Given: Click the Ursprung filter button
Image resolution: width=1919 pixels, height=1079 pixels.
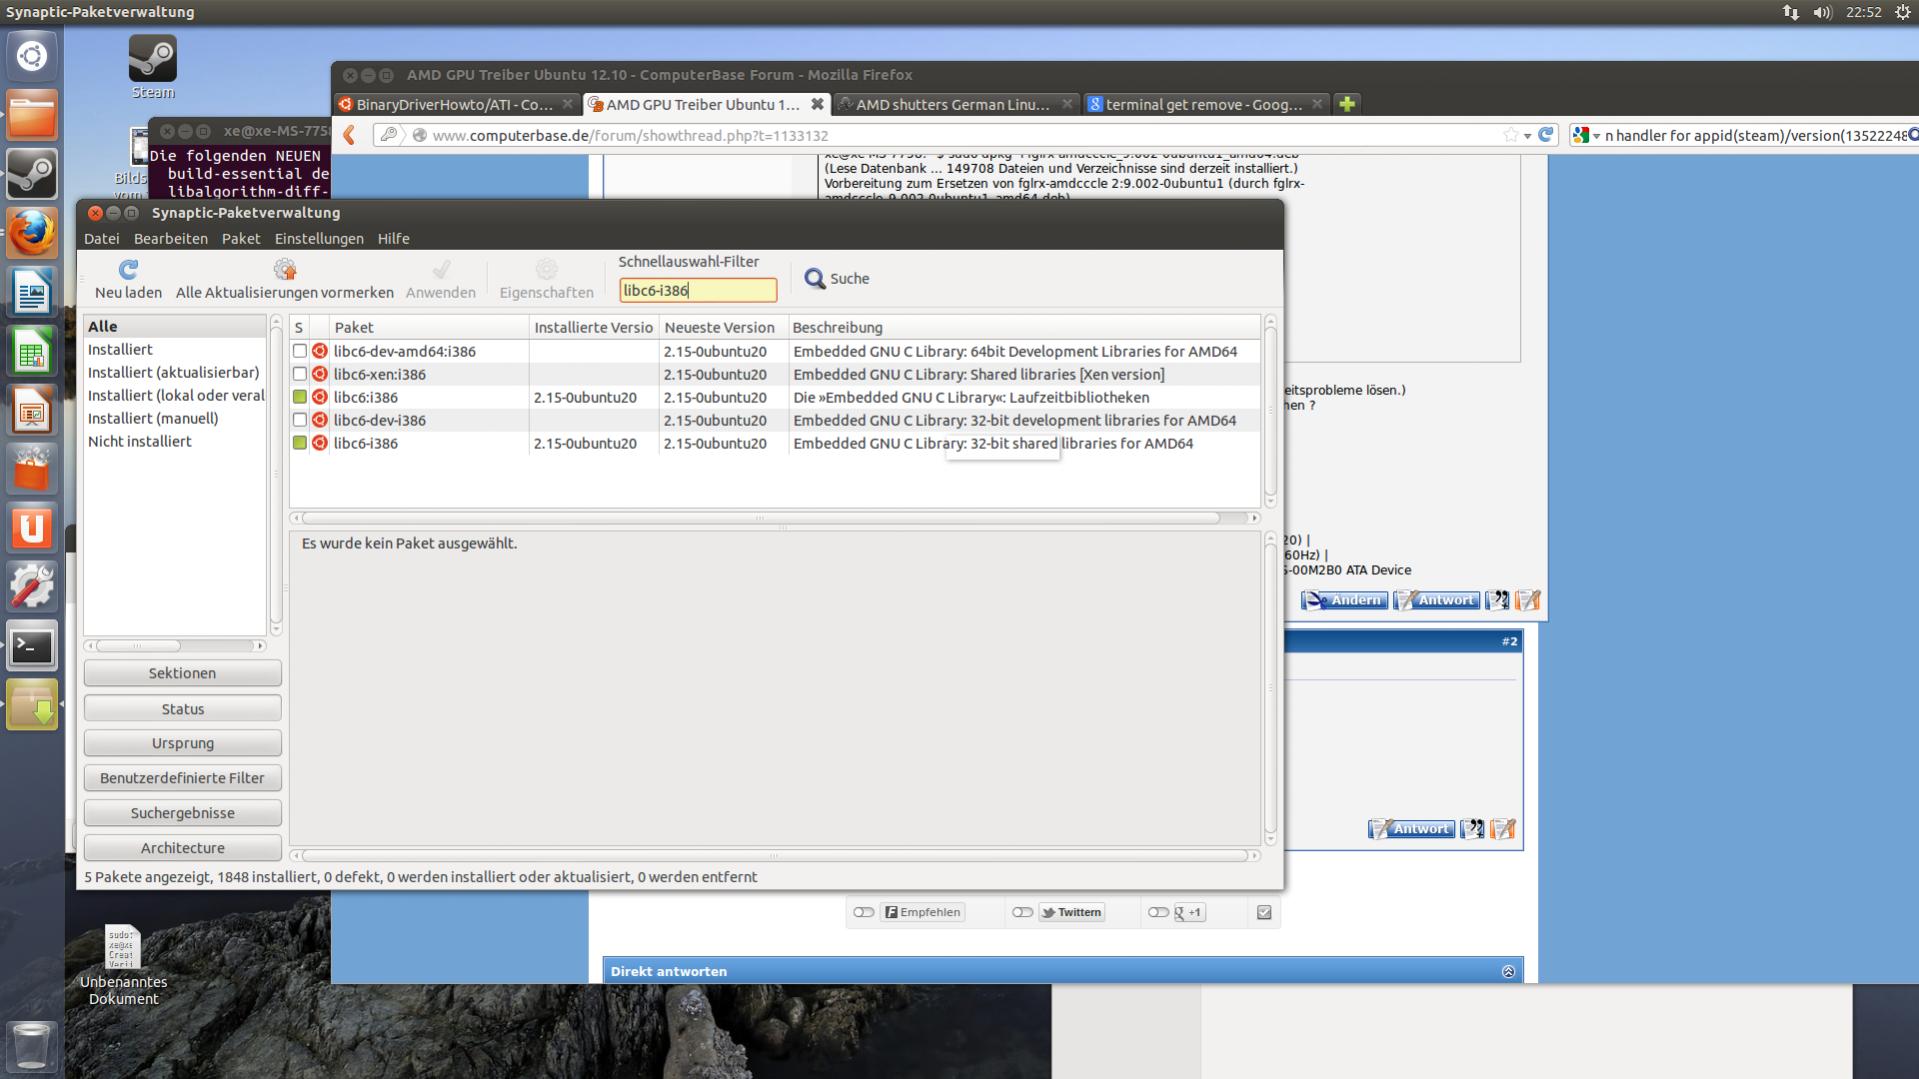Looking at the screenshot, I should point(182,743).
